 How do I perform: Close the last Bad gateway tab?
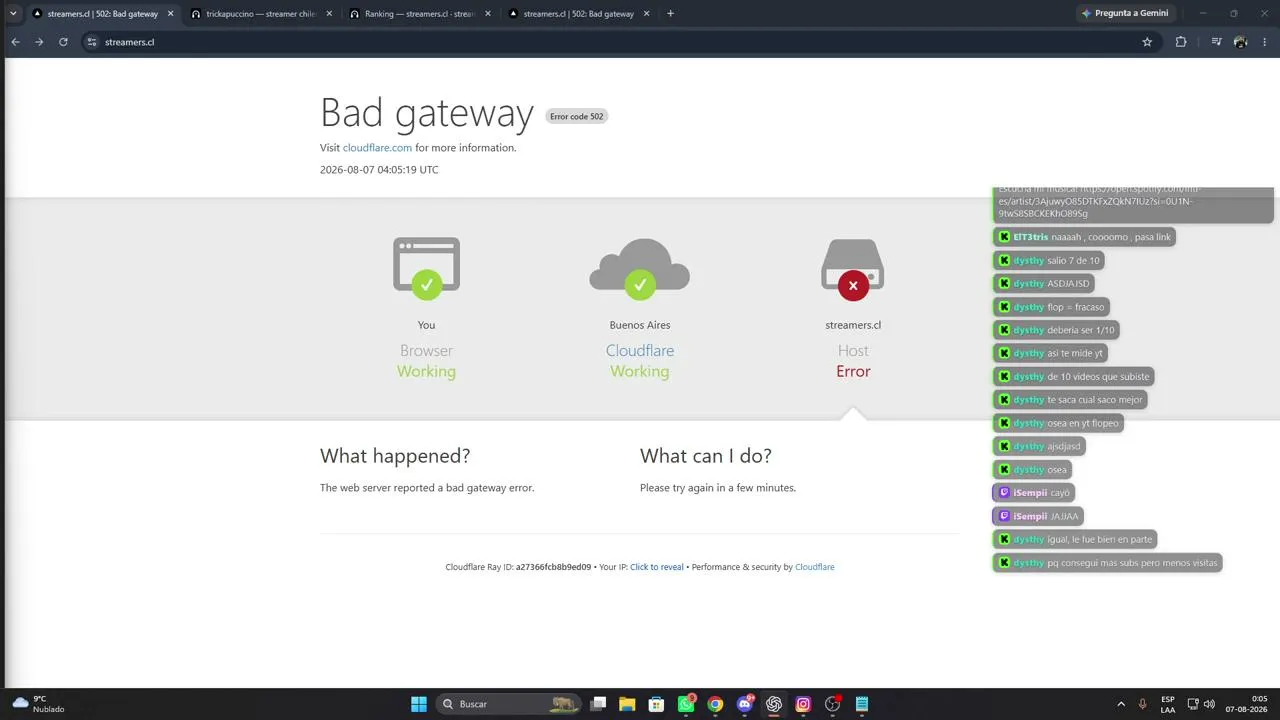647,14
